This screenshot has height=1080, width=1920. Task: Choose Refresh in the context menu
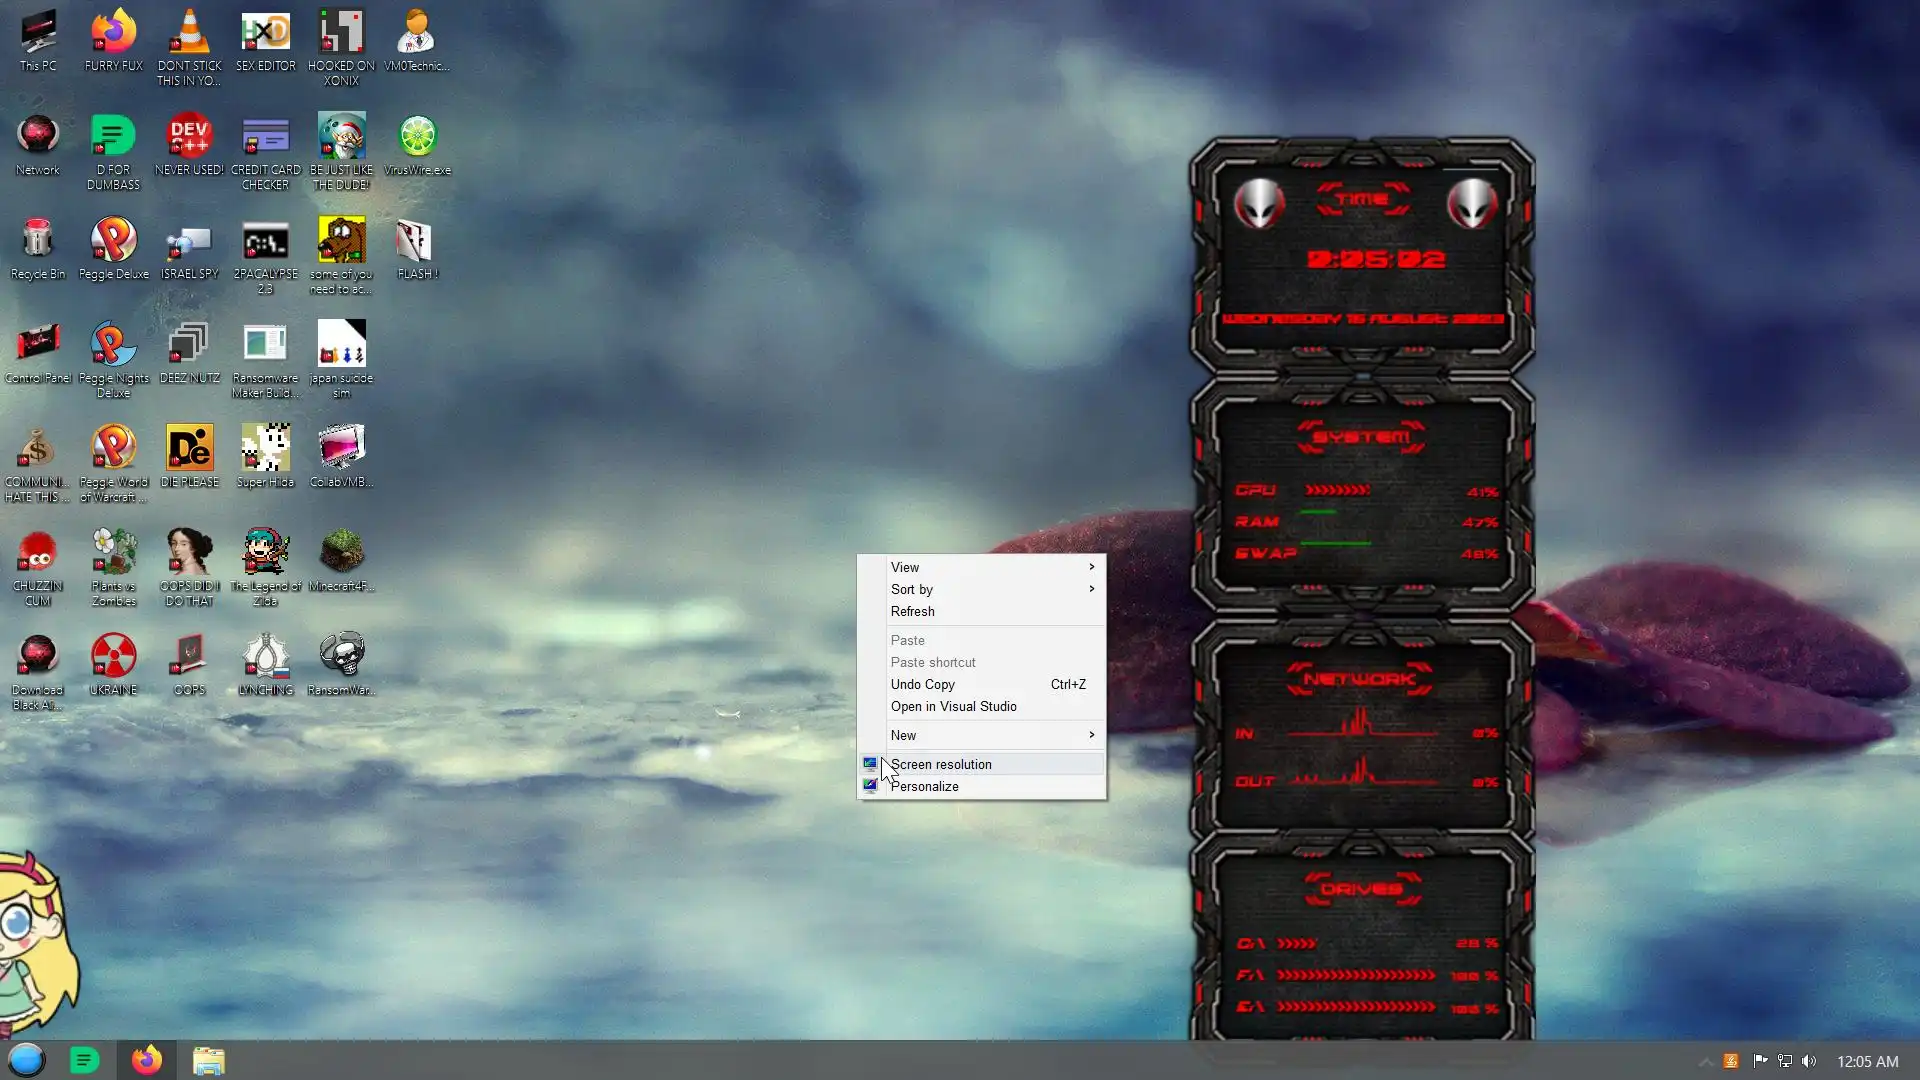coord(912,611)
